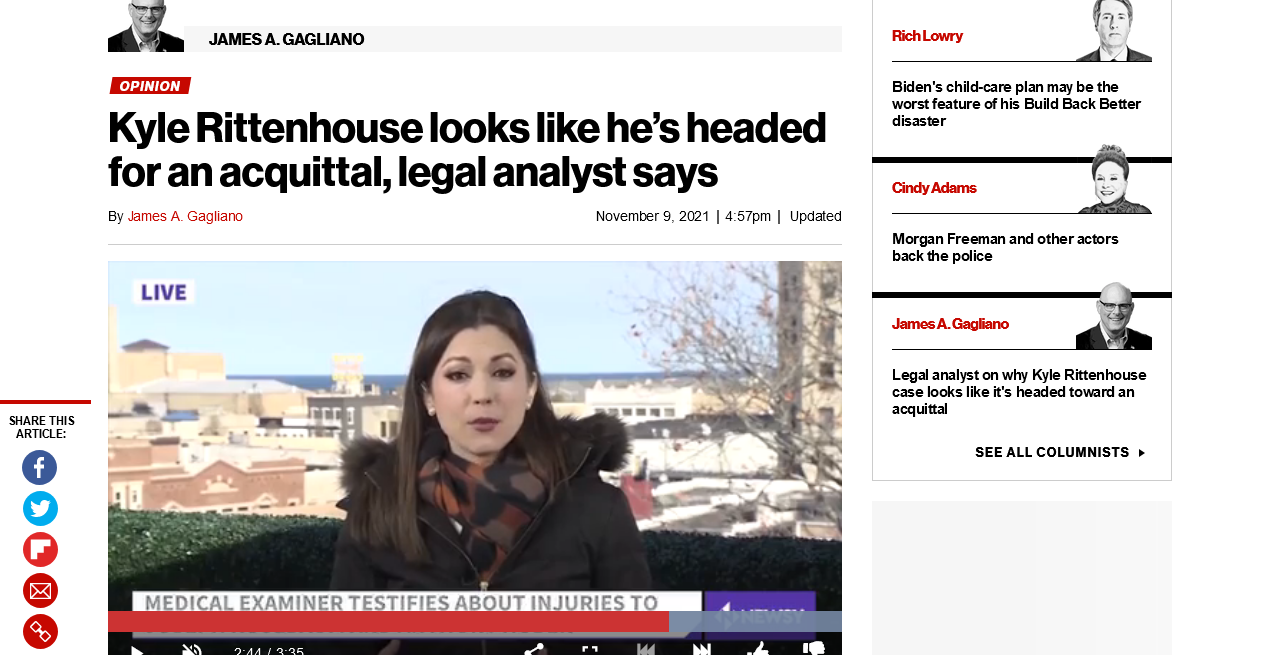Viewport: 1280px width, 655px height.
Task: Click James A. Gagliano header name
Action: (x=286, y=39)
